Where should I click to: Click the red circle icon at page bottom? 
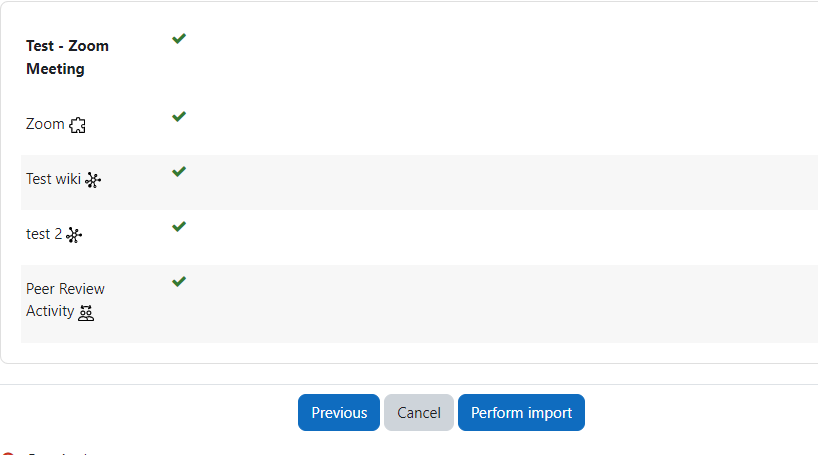click(7, 453)
